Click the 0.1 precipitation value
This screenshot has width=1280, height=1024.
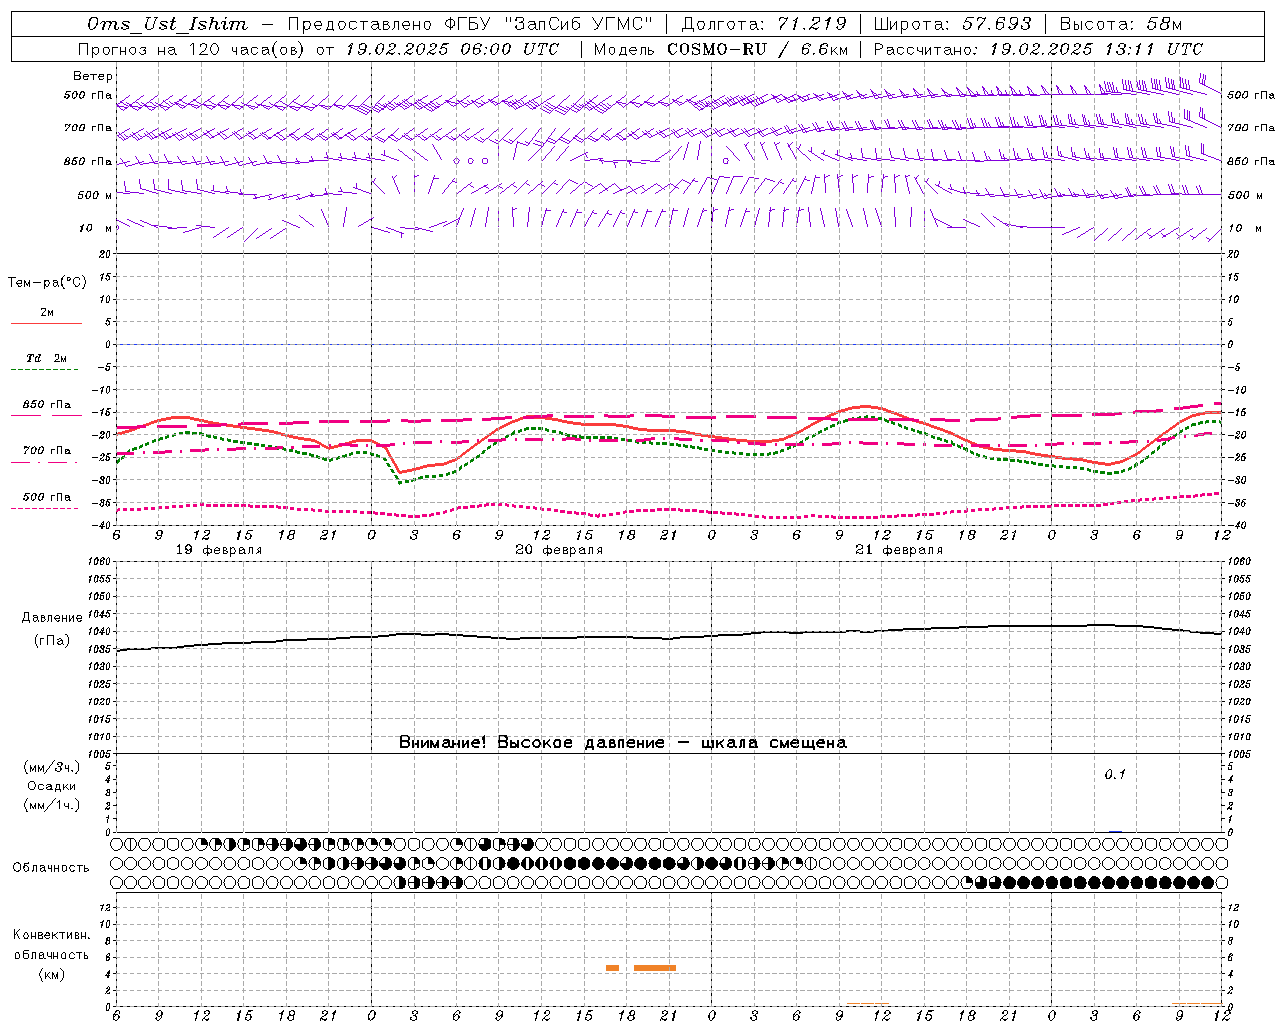click(1115, 774)
